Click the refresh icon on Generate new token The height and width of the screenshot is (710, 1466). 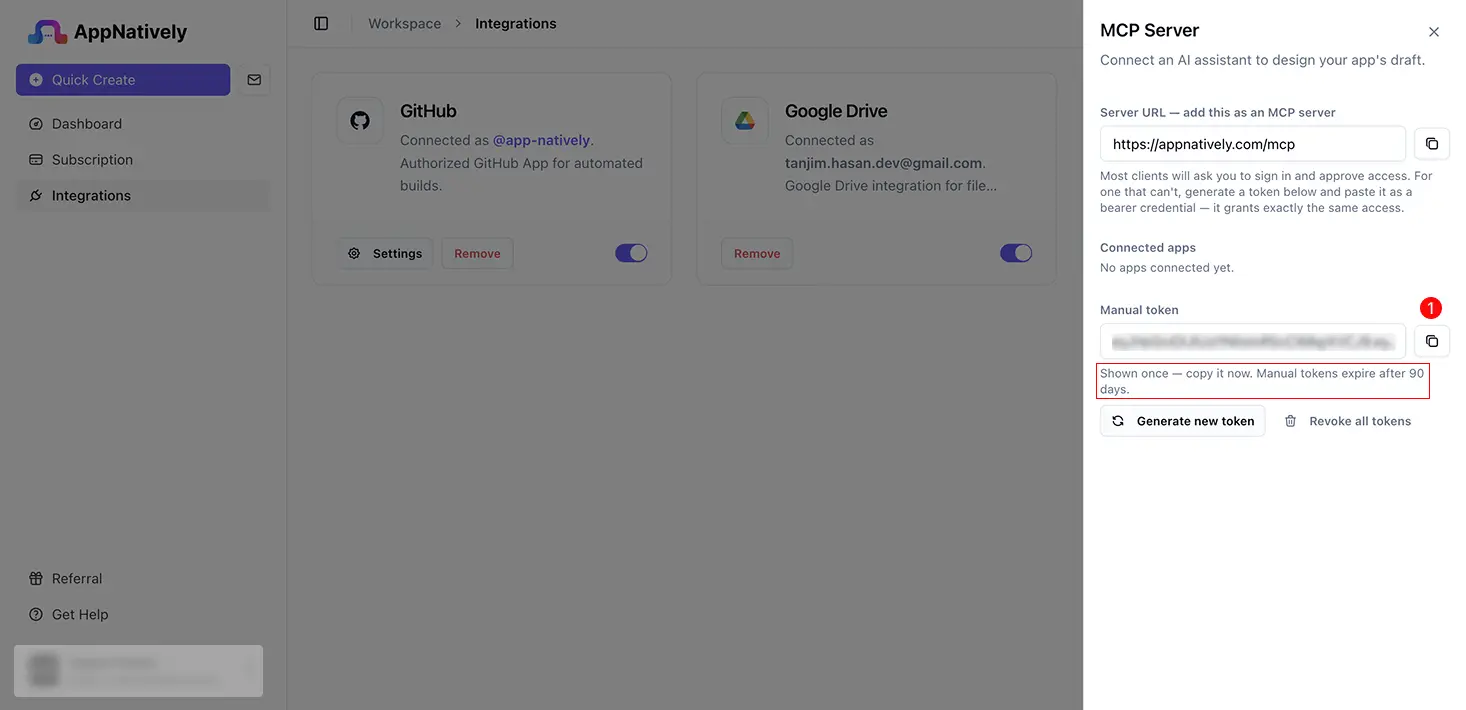[1118, 421]
